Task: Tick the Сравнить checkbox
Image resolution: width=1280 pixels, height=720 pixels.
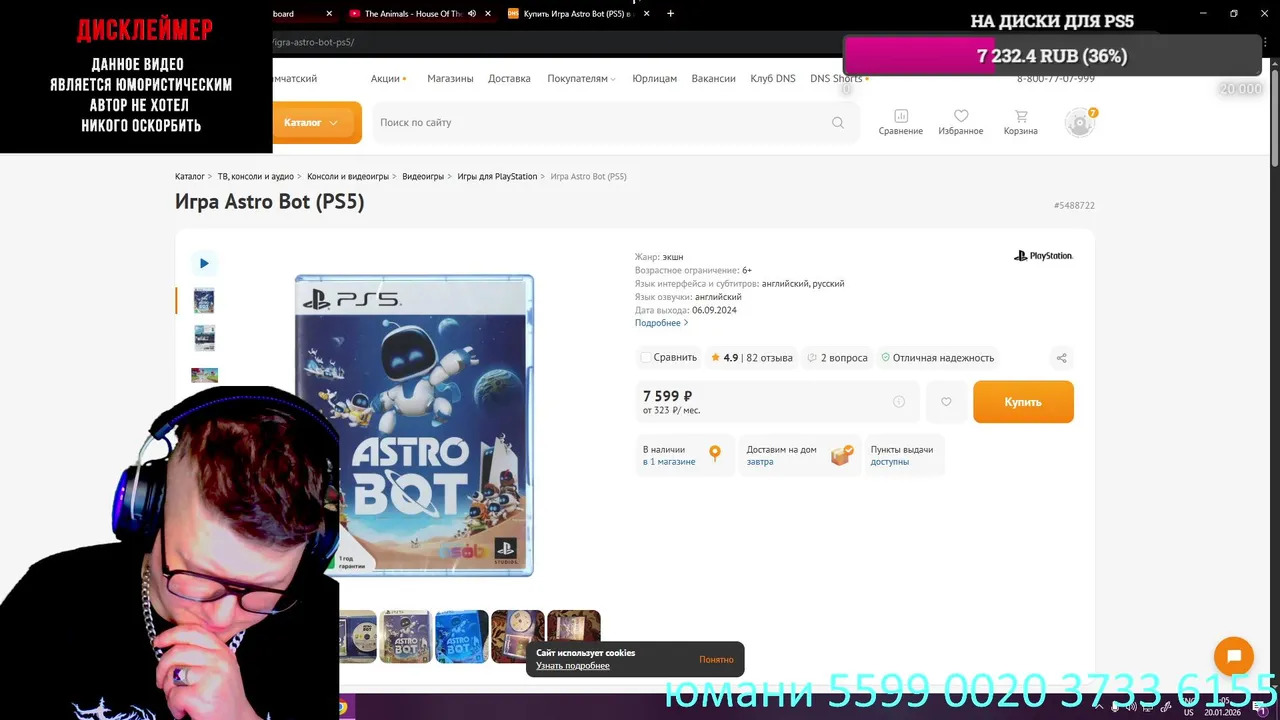Action: point(646,358)
